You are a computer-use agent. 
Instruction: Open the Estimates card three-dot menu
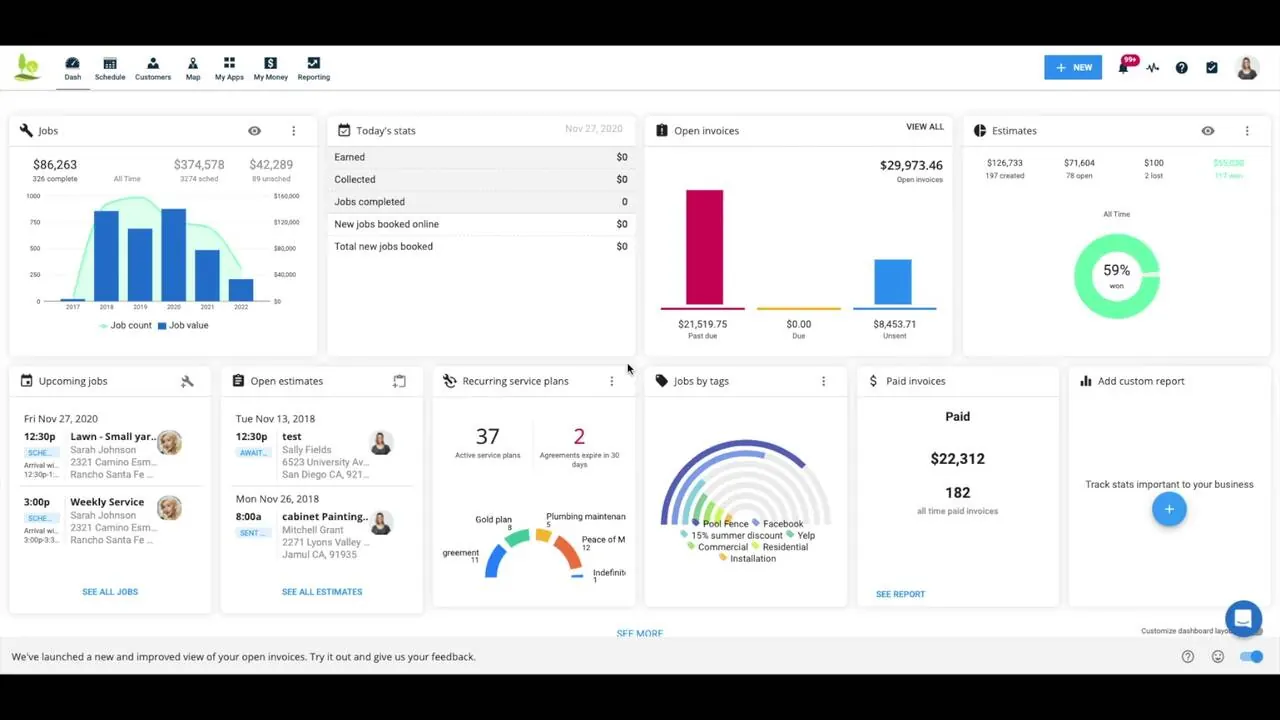(1247, 131)
